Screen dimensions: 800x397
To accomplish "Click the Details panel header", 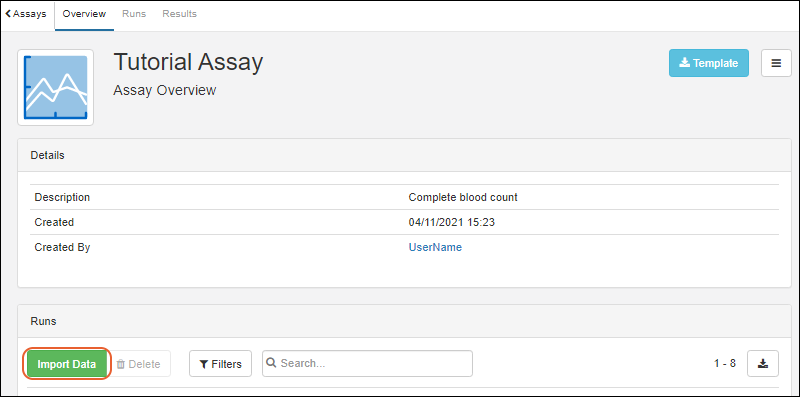I will click(x=404, y=155).
